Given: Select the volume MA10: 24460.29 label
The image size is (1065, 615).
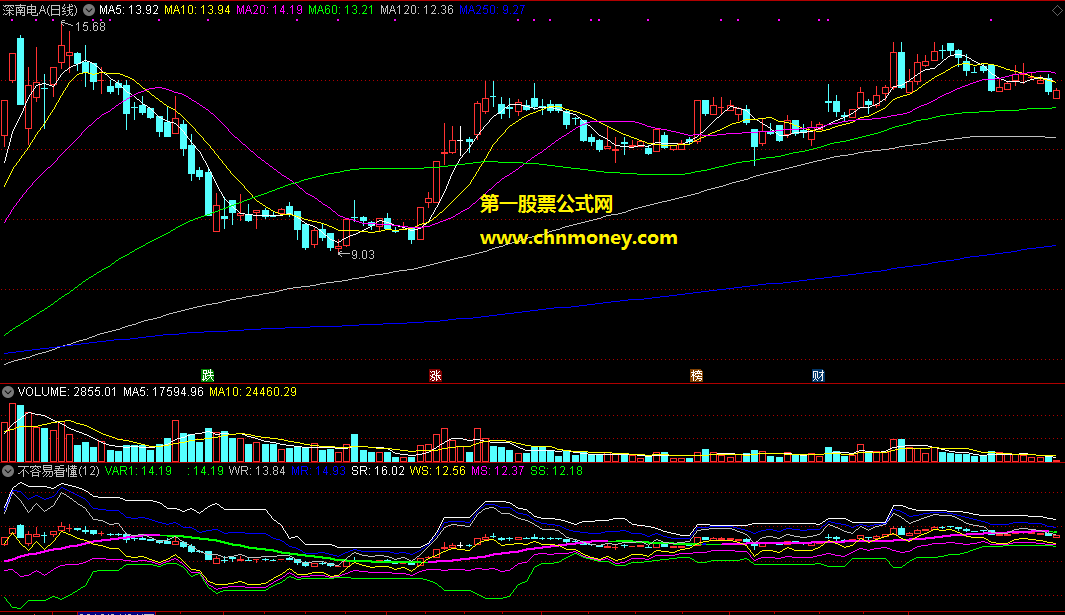Looking at the screenshot, I should pyautogui.click(x=253, y=392).
